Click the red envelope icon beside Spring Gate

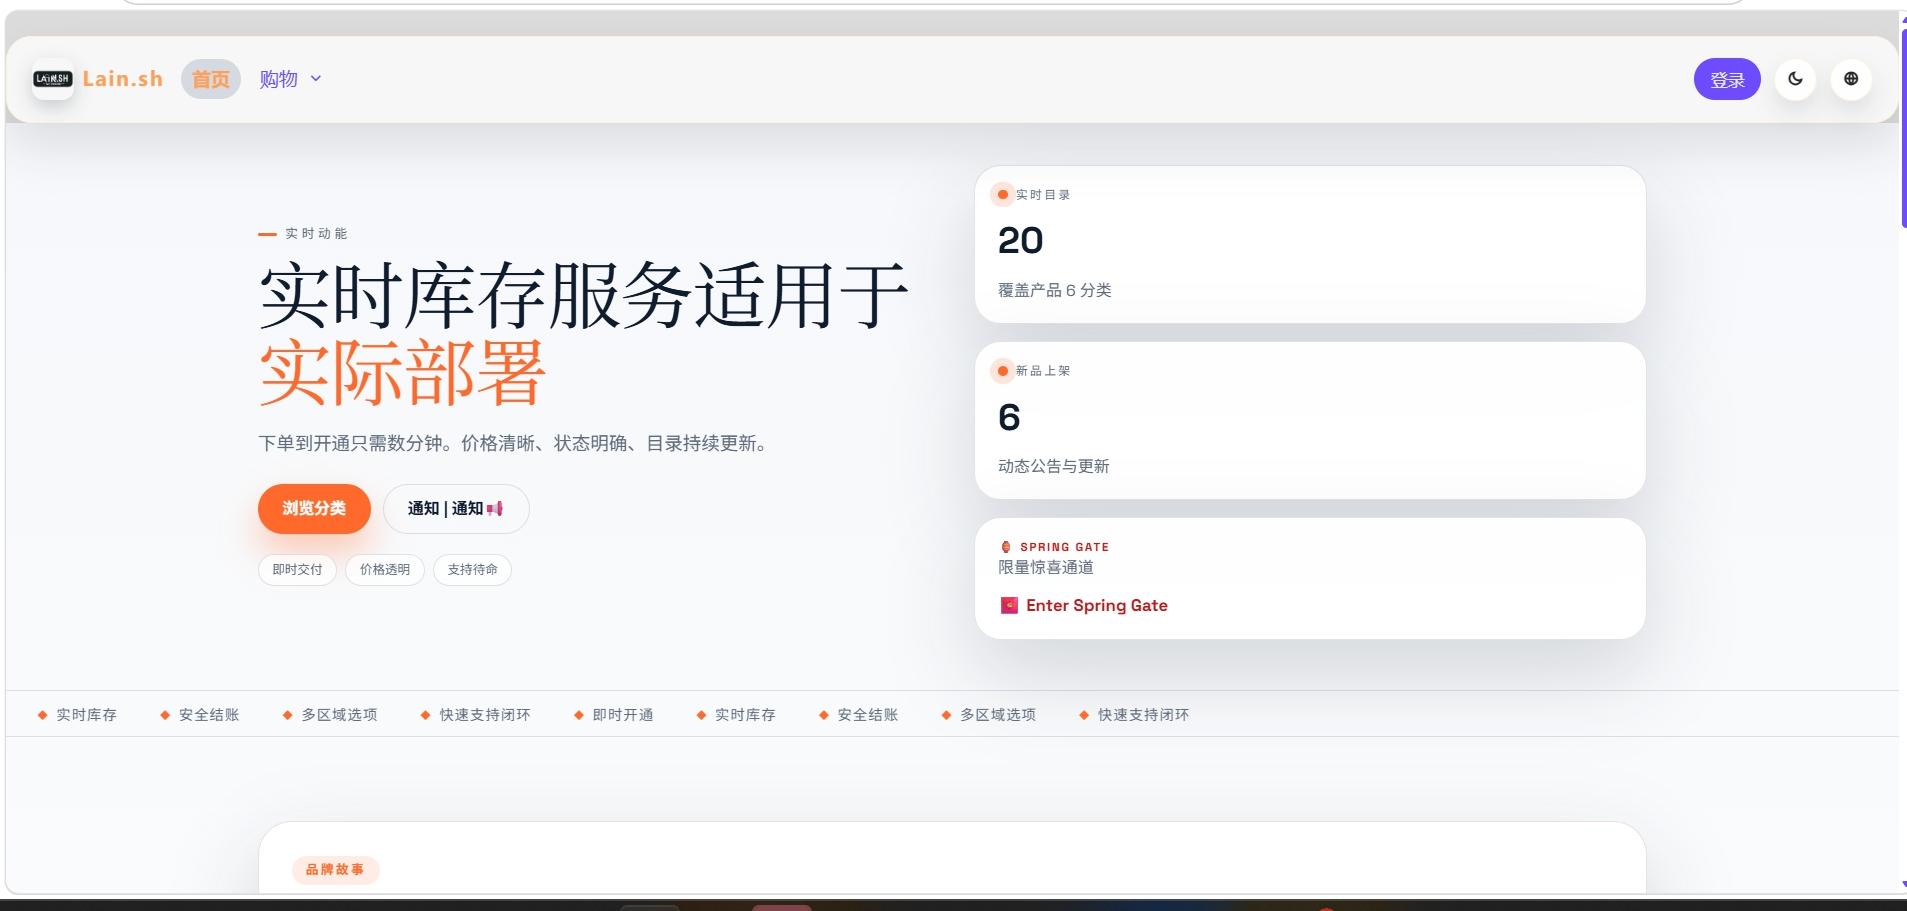[1009, 606]
